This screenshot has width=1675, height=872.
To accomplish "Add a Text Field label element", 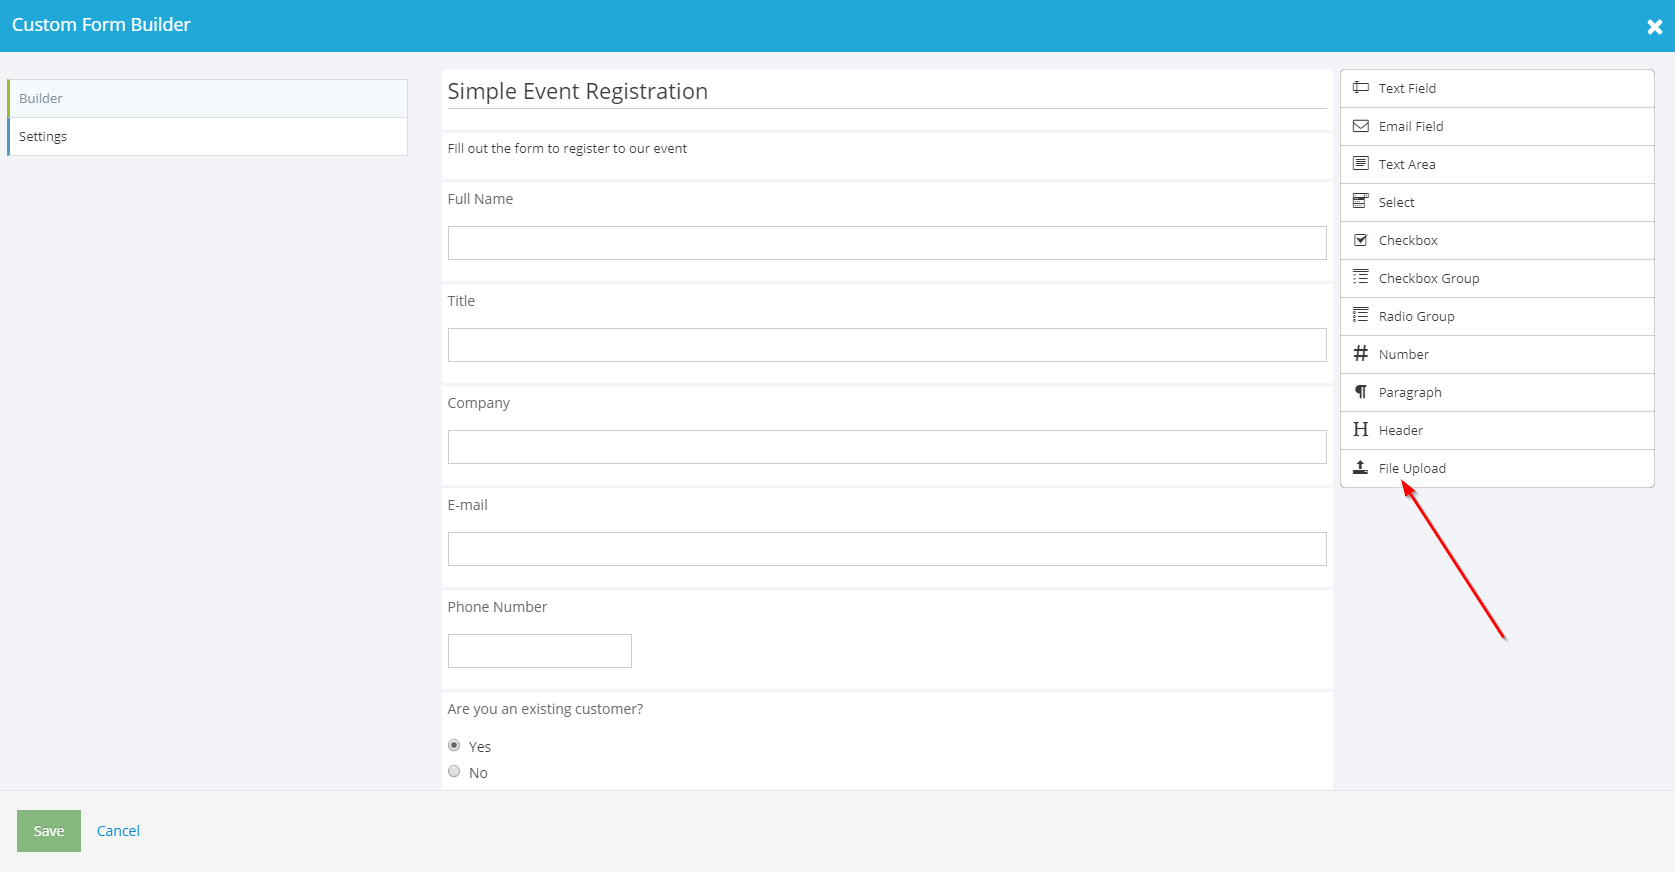I will (x=1407, y=88).
